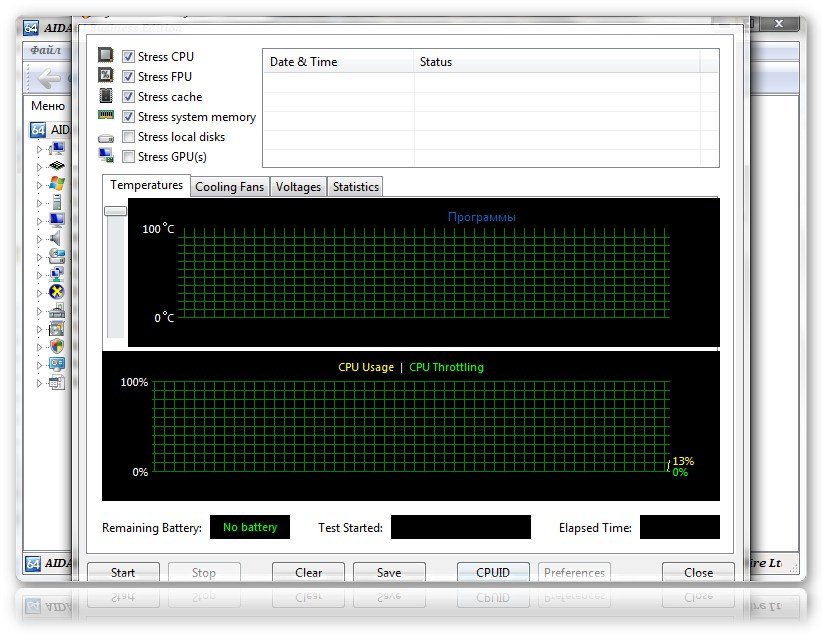Expand the Motherboard node arrow in the tree
Image resolution: width=822 pixels, height=637 pixels.
point(39,167)
